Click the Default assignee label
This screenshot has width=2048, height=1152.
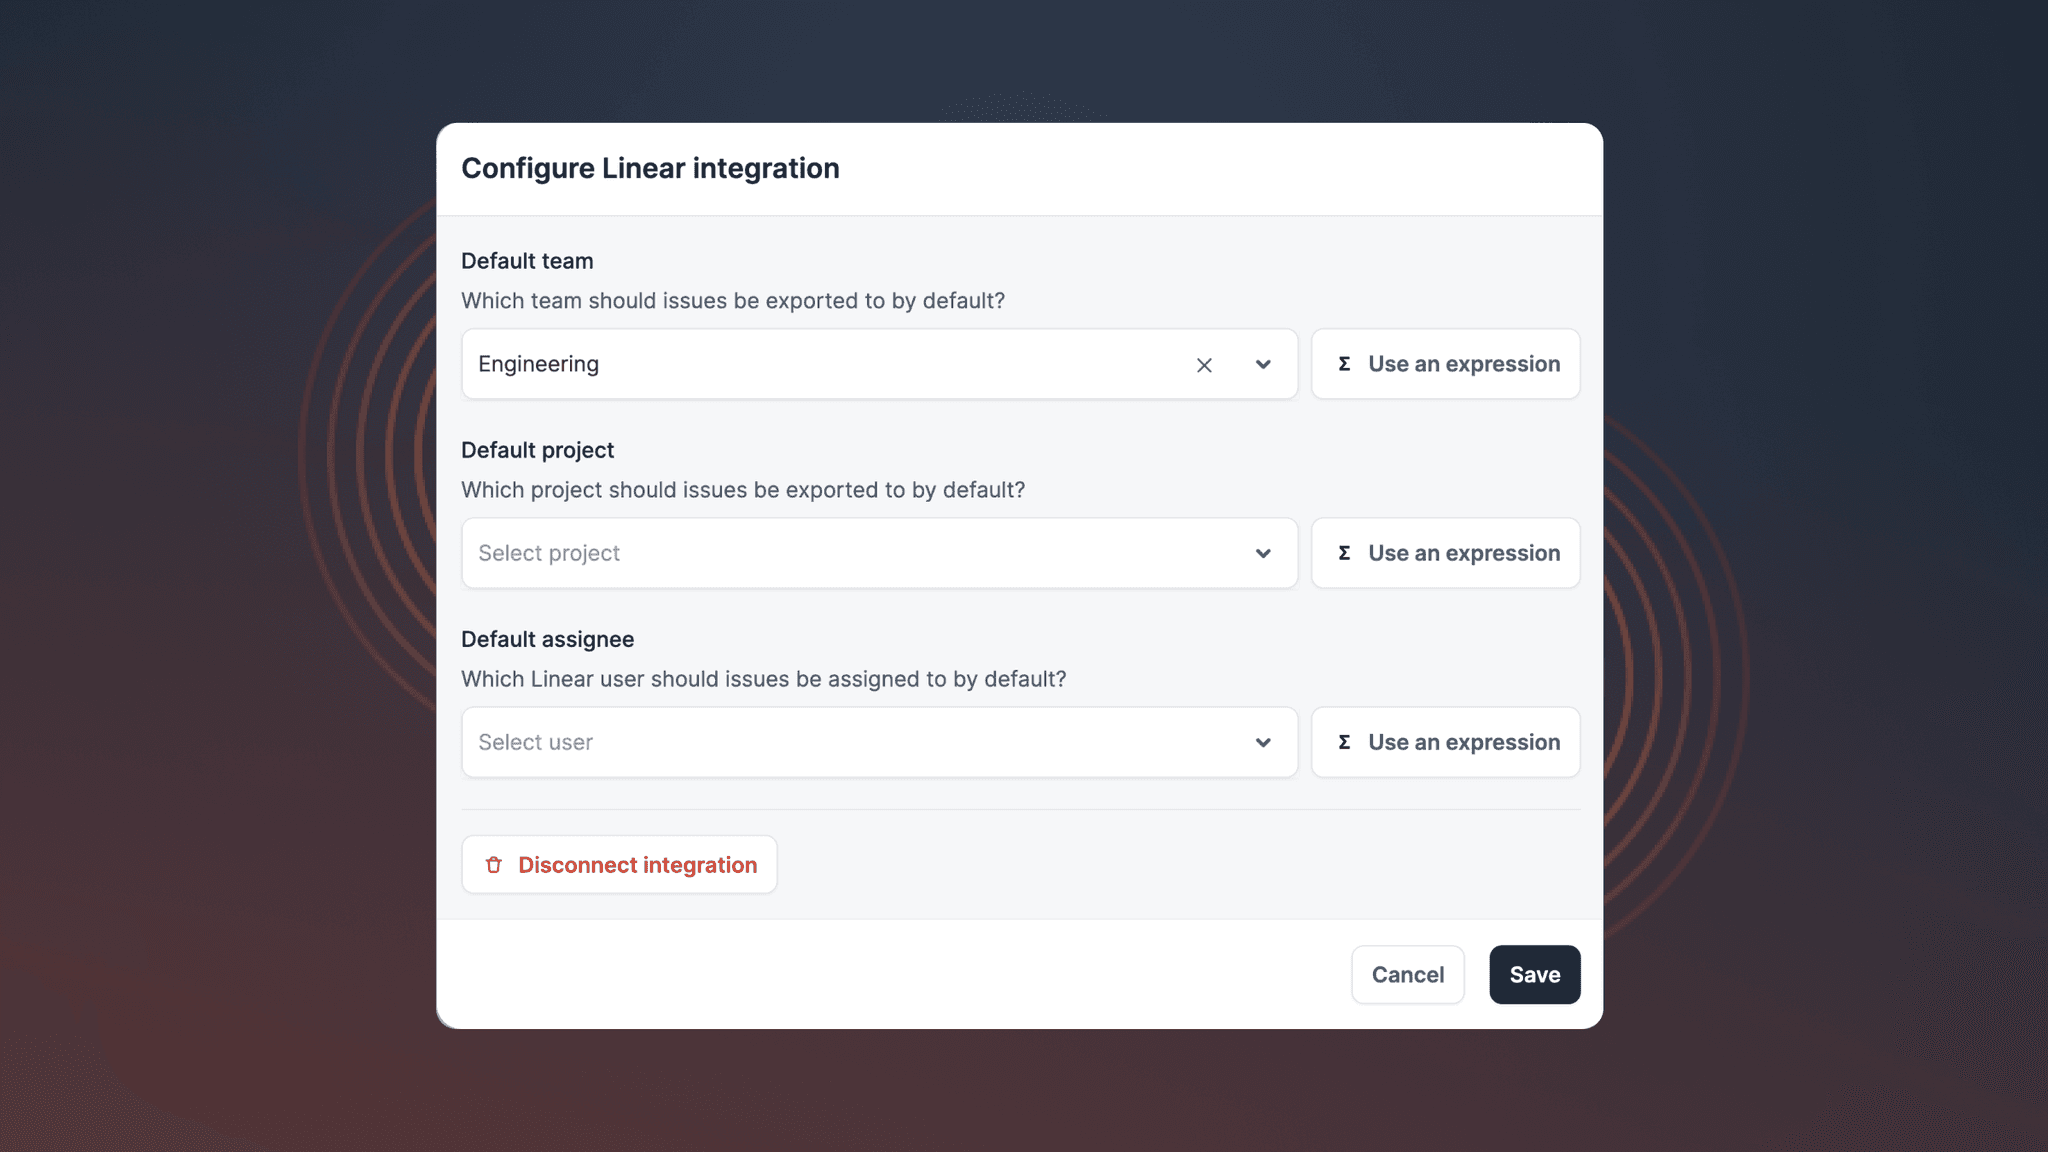[547, 639]
